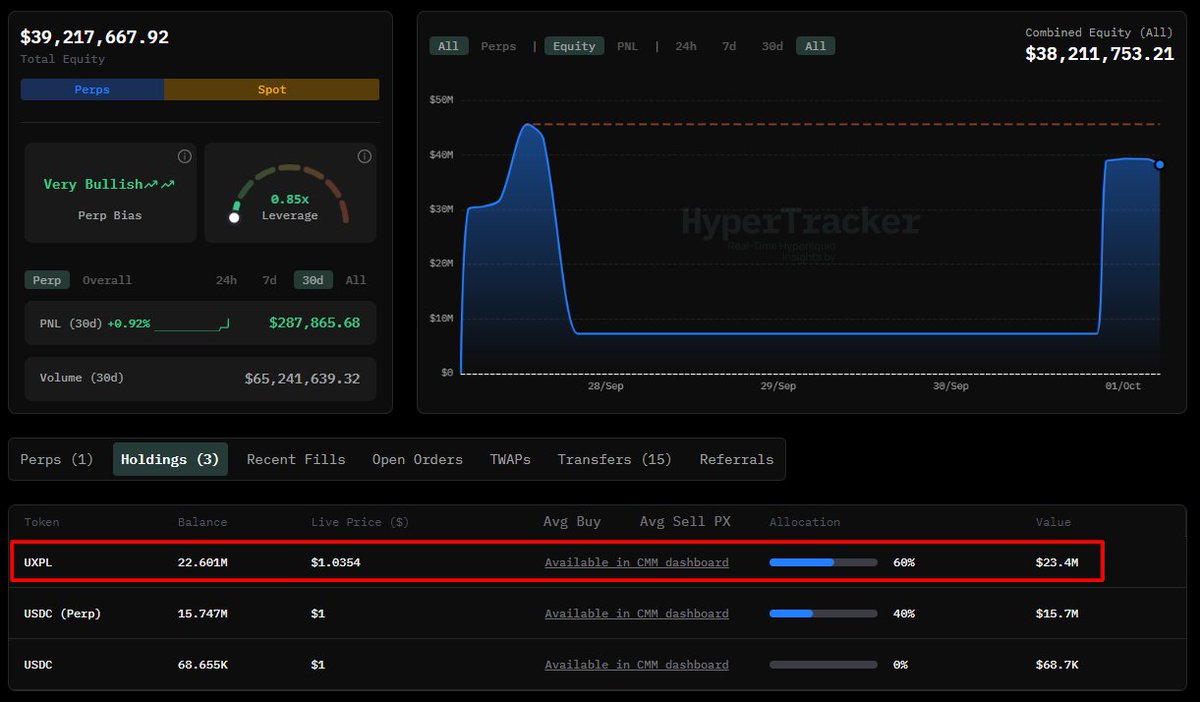
Task: Open the Perps (1) tab
Action: click(57, 460)
